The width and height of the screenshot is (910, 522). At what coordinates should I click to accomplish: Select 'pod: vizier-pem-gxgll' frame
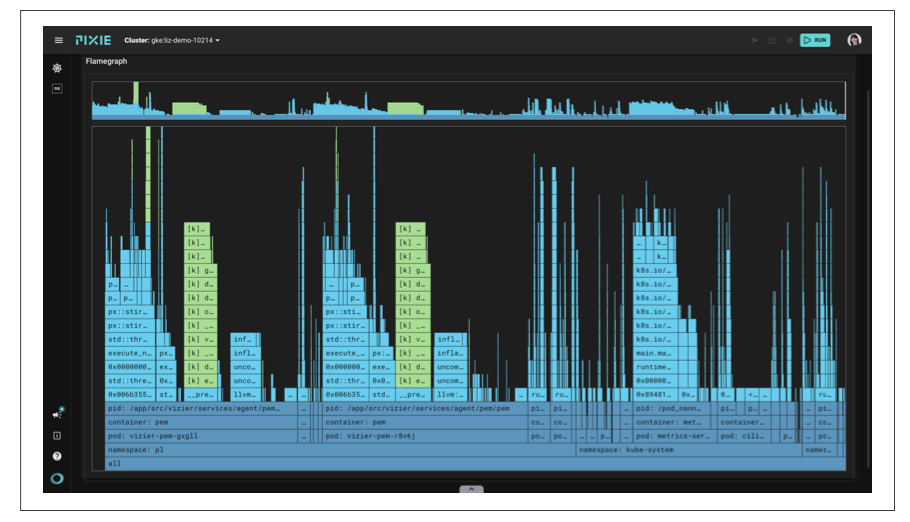[x=201, y=436]
